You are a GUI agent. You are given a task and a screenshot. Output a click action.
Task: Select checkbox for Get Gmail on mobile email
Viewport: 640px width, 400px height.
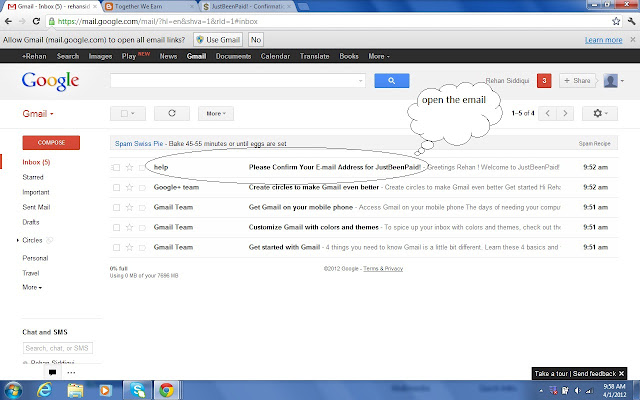(116, 207)
